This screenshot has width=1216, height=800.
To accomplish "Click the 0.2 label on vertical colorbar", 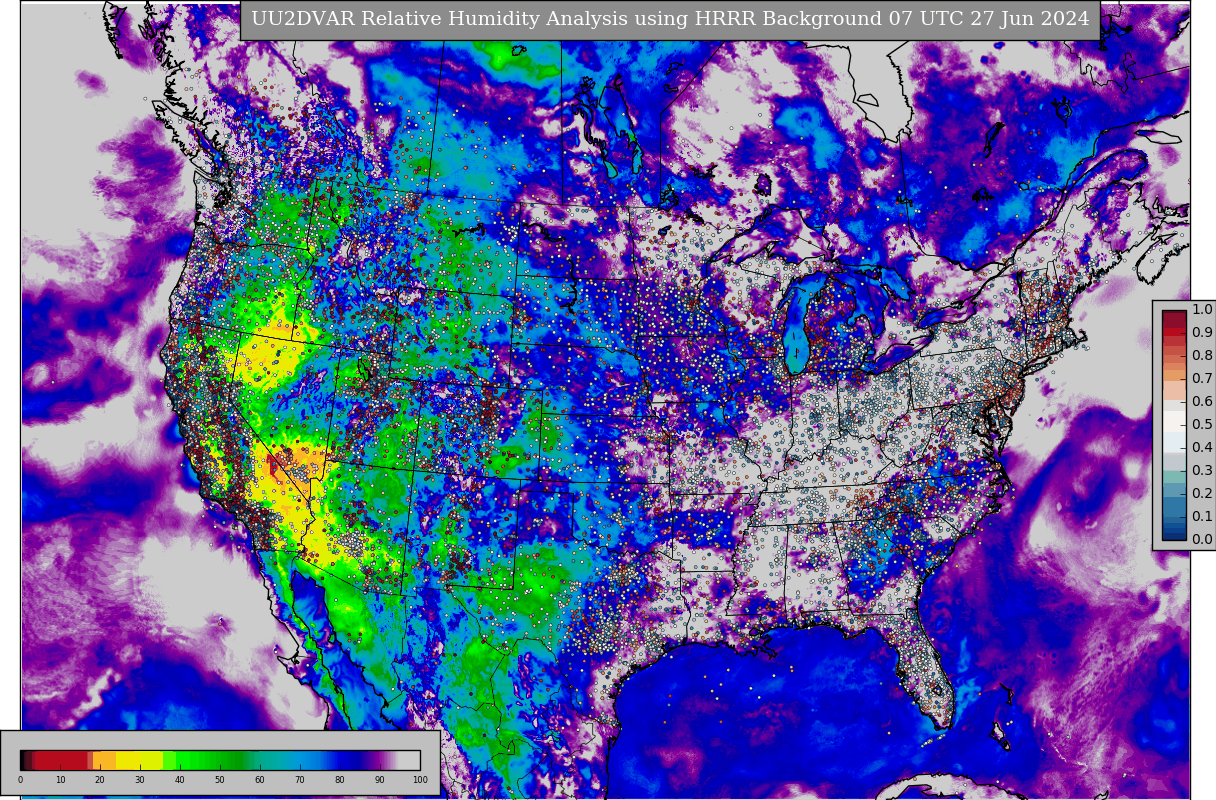I will [x=1202, y=493].
